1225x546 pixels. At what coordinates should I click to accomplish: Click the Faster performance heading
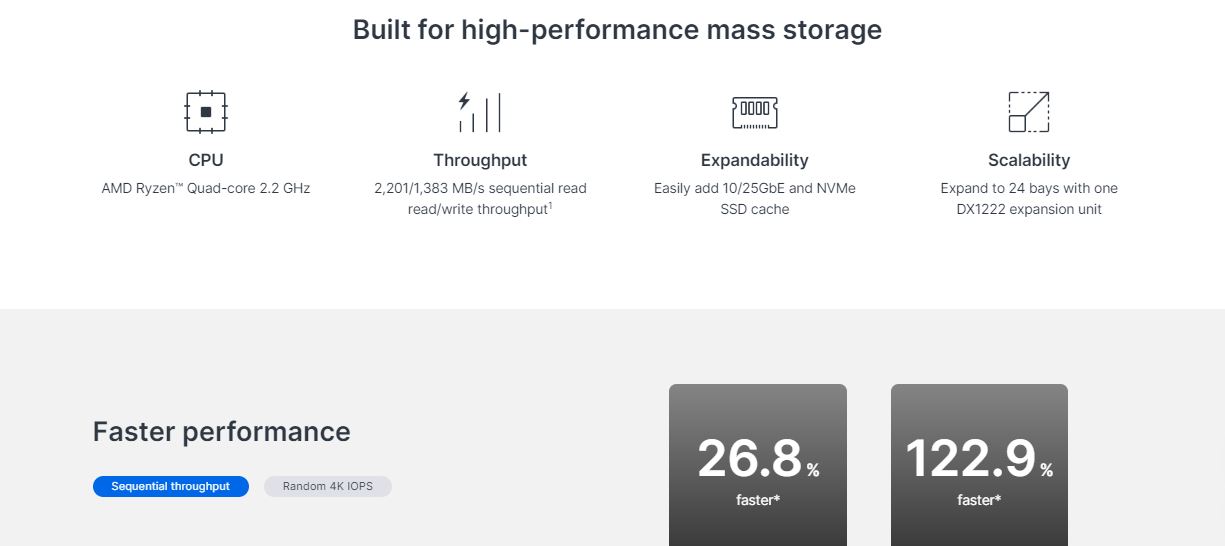(x=222, y=431)
